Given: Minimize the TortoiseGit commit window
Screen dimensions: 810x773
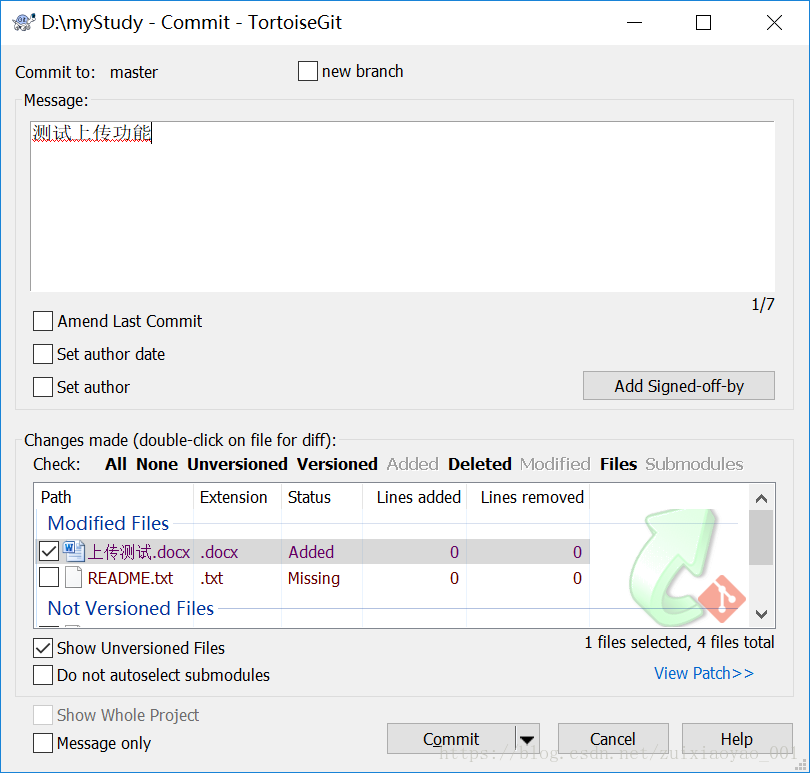Looking at the screenshot, I should click(634, 23).
